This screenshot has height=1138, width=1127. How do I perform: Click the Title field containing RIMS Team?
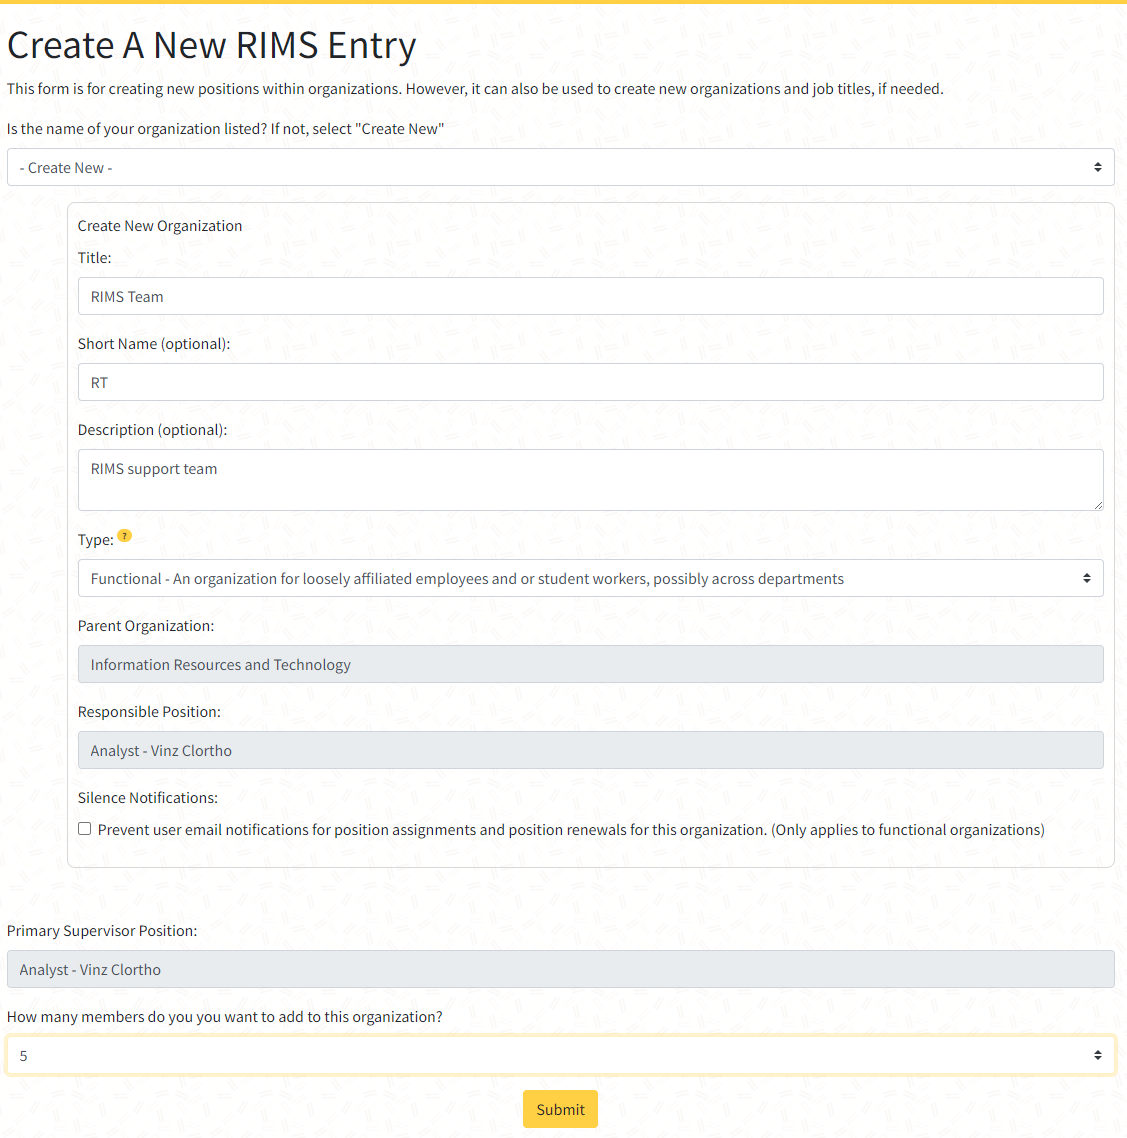(590, 297)
